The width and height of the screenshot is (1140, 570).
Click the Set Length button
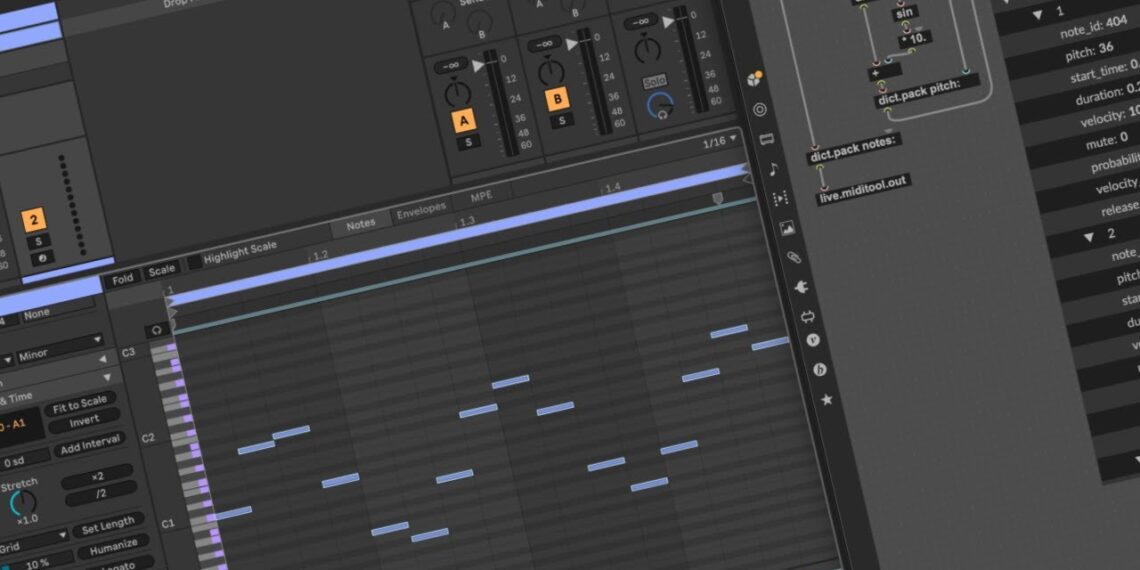click(107, 526)
